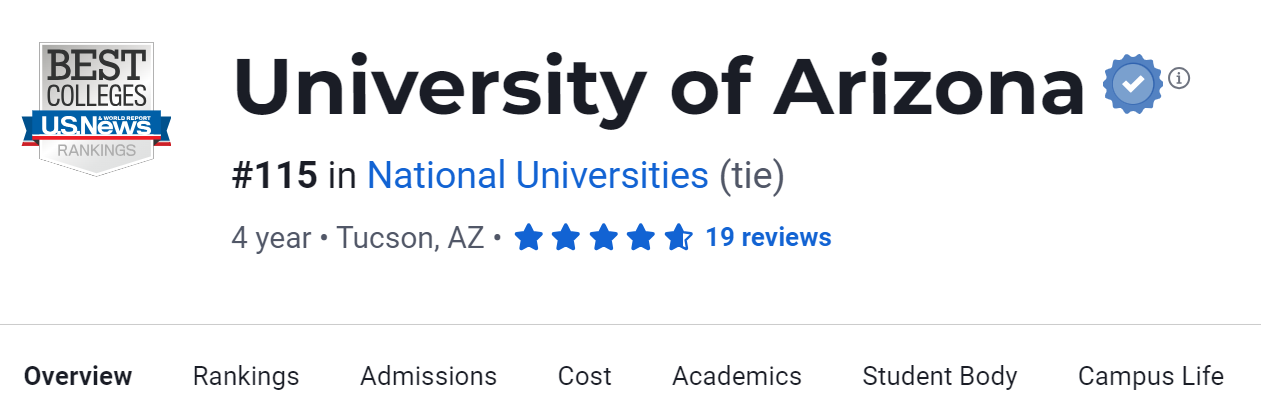Open the 19 reviews link
Image resolution: width=1261 pixels, height=415 pixels.
pyautogui.click(x=768, y=238)
